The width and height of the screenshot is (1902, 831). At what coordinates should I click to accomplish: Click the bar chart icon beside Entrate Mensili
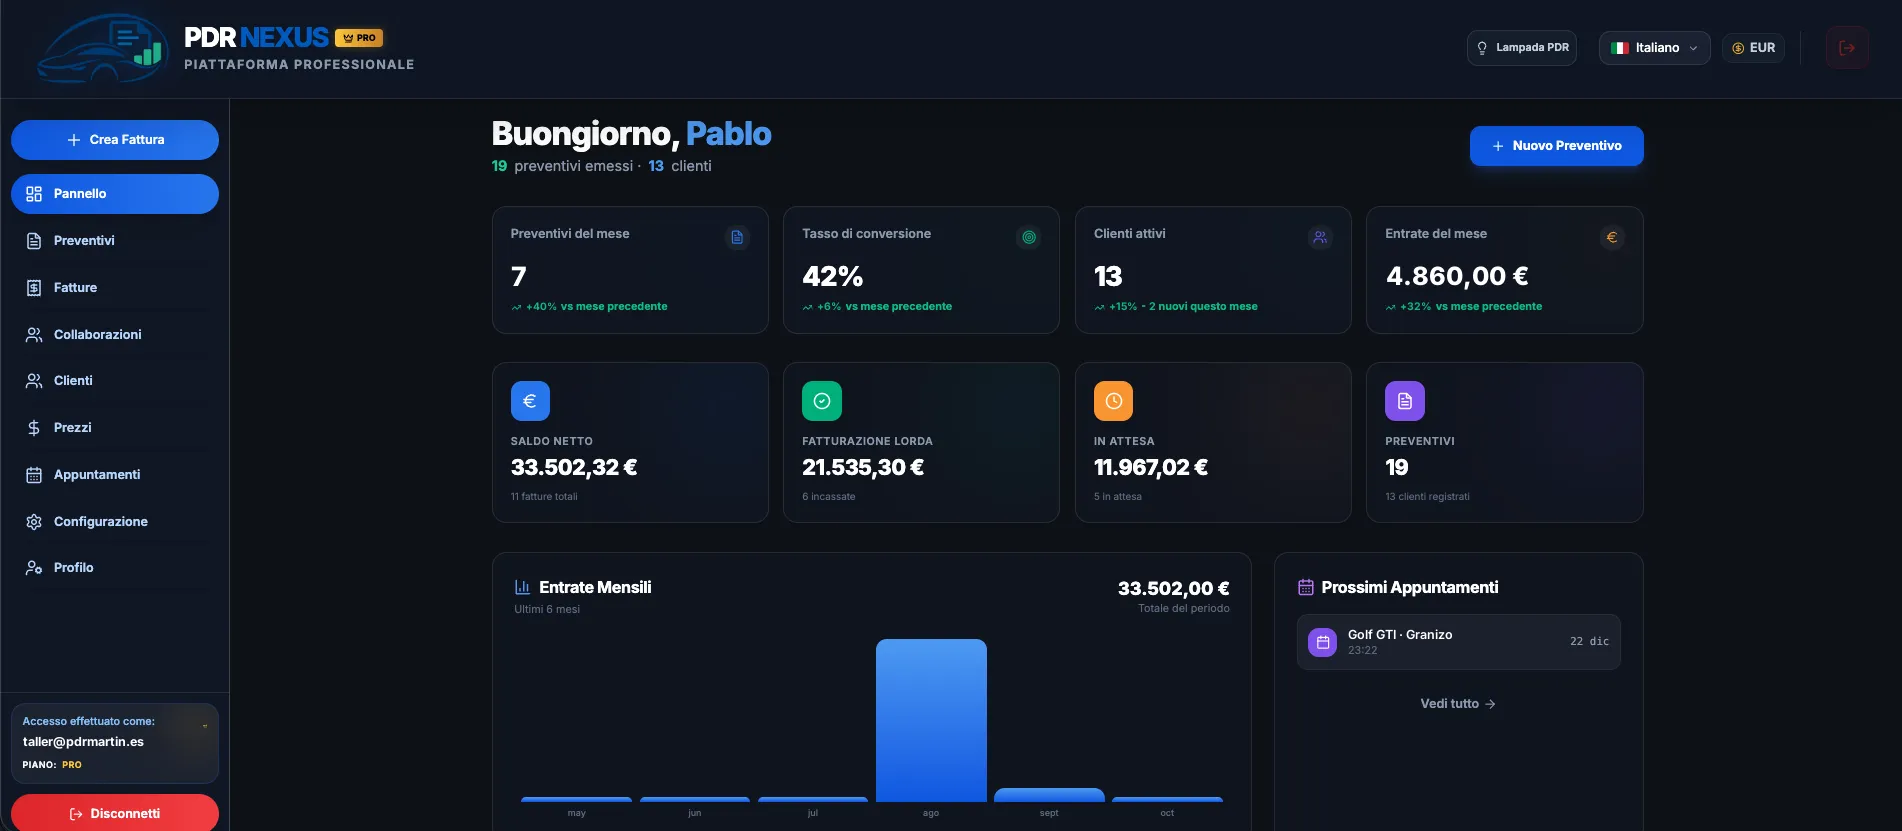(x=522, y=587)
